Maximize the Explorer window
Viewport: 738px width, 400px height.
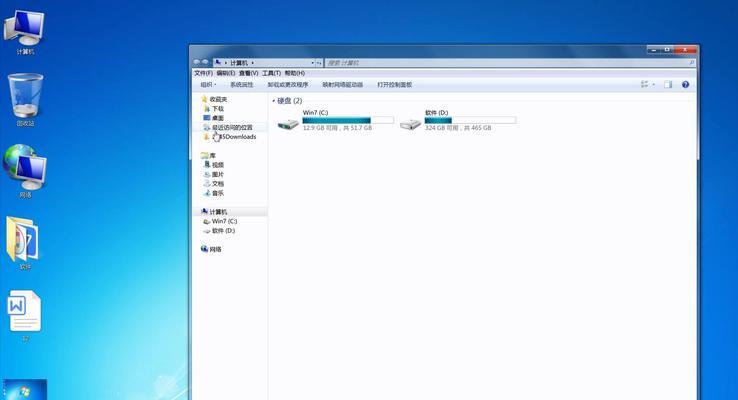667,49
